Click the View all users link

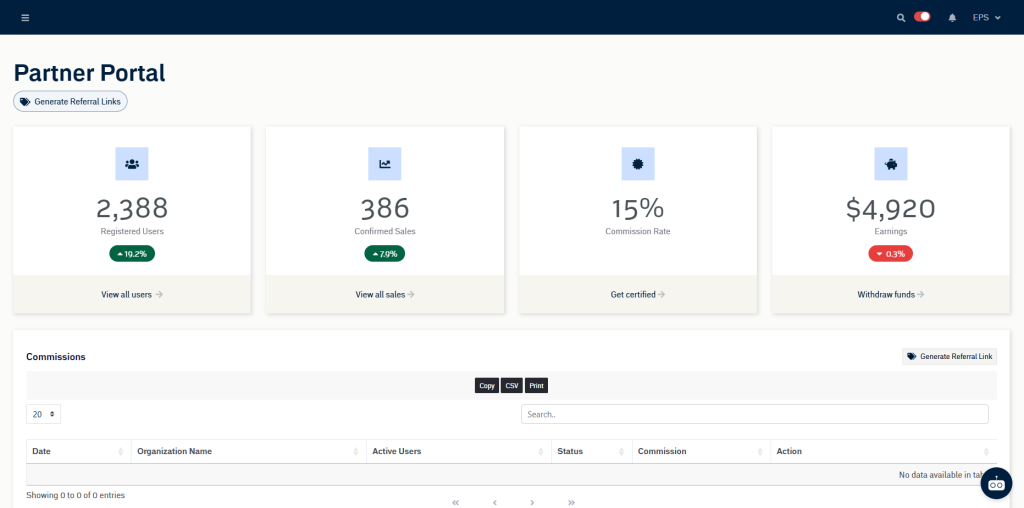pyautogui.click(x=131, y=294)
